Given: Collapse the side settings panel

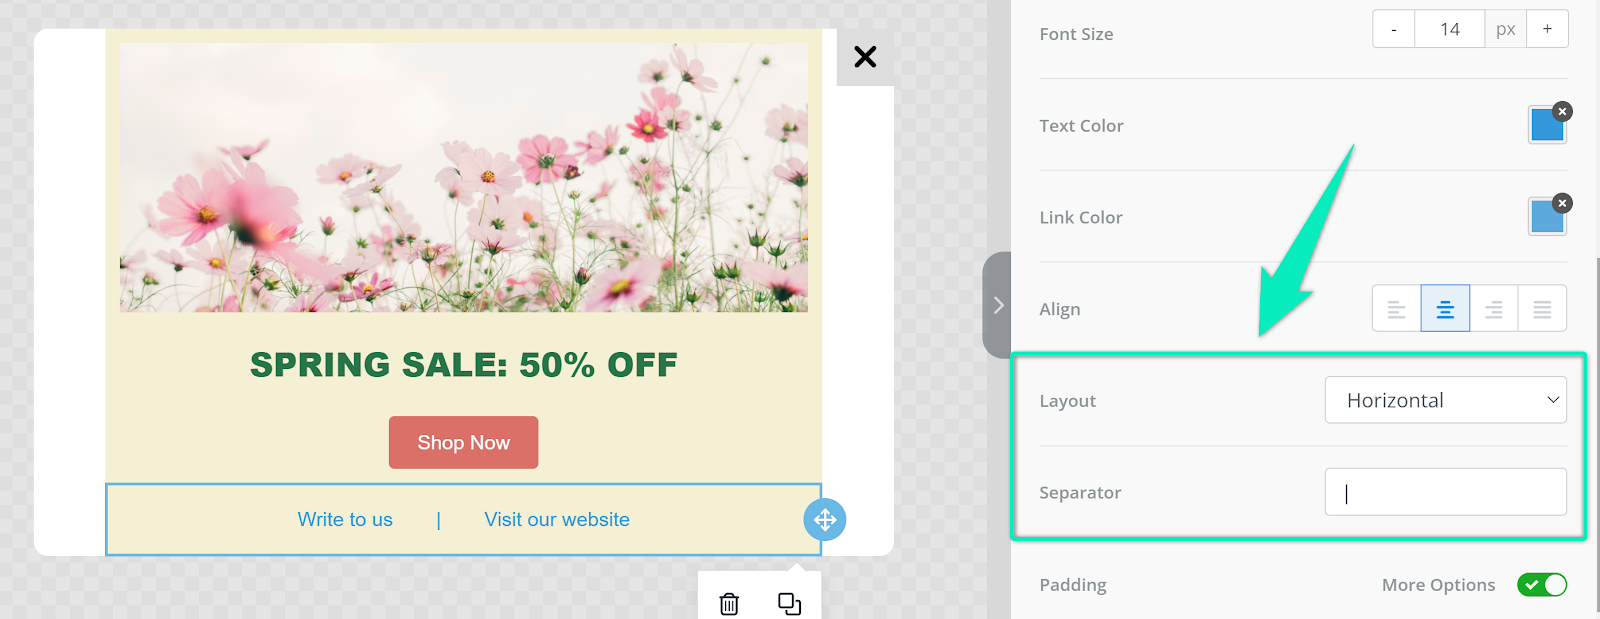Looking at the screenshot, I should (997, 306).
